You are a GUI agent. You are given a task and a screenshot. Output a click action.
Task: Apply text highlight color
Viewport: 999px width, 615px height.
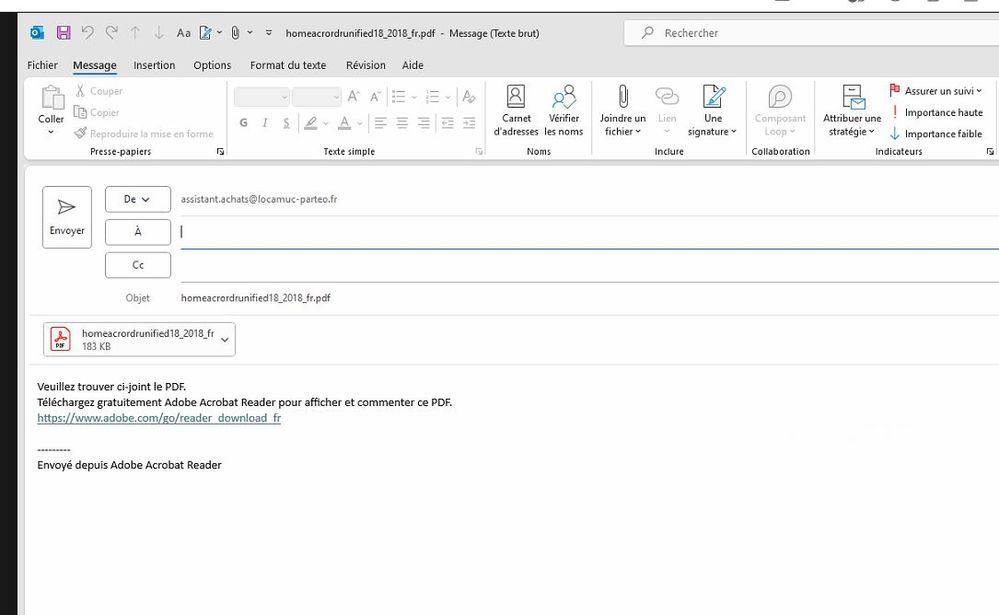click(x=311, y=123)
